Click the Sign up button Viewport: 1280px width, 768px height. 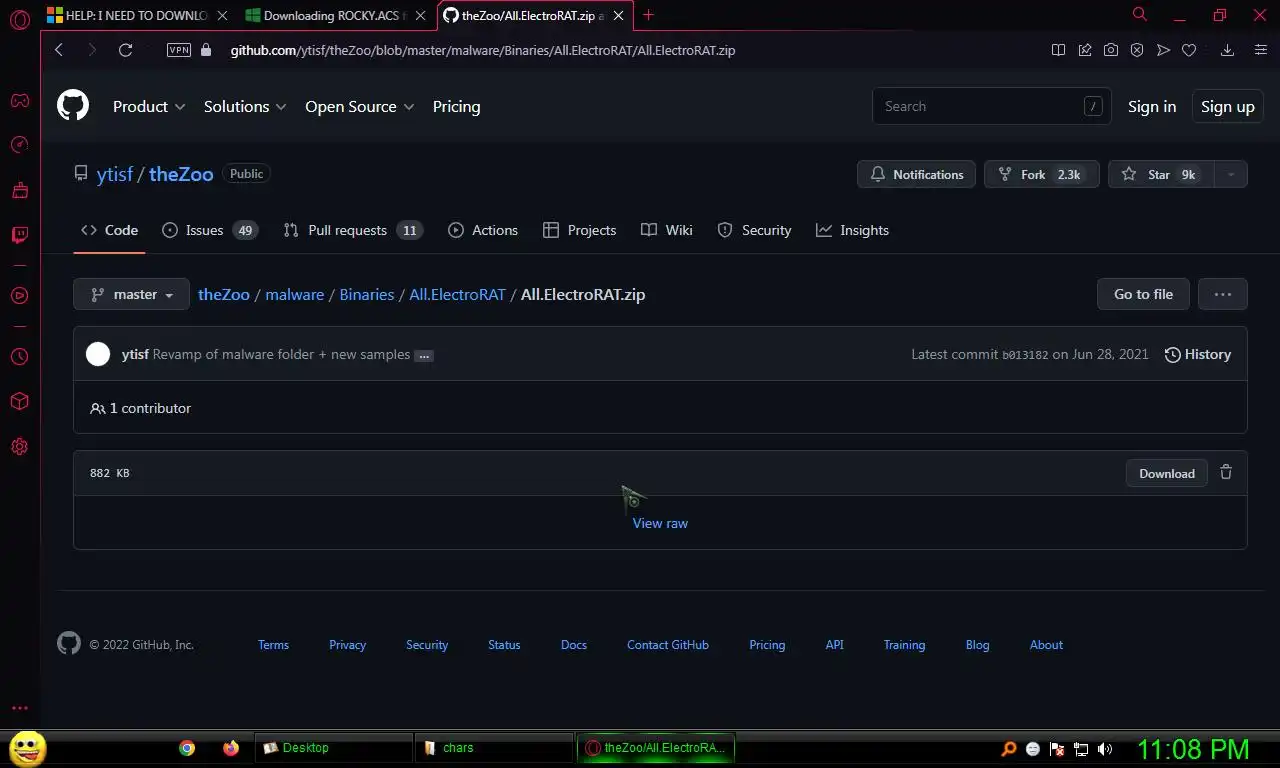coord(1227,106)
